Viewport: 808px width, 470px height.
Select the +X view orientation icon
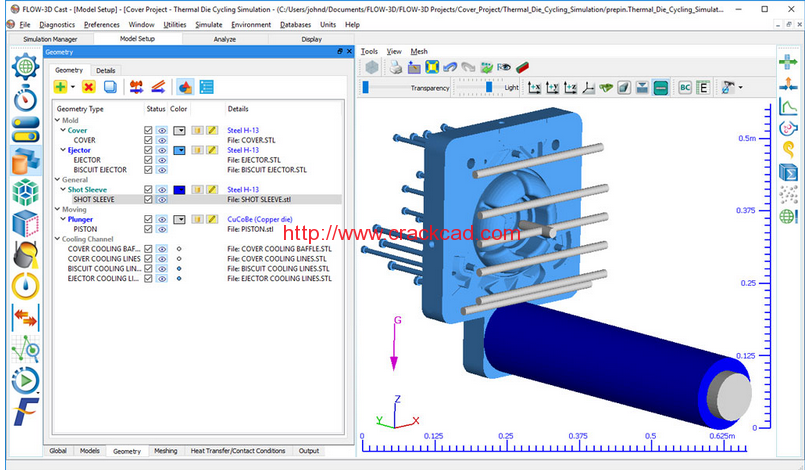[534, 88]
